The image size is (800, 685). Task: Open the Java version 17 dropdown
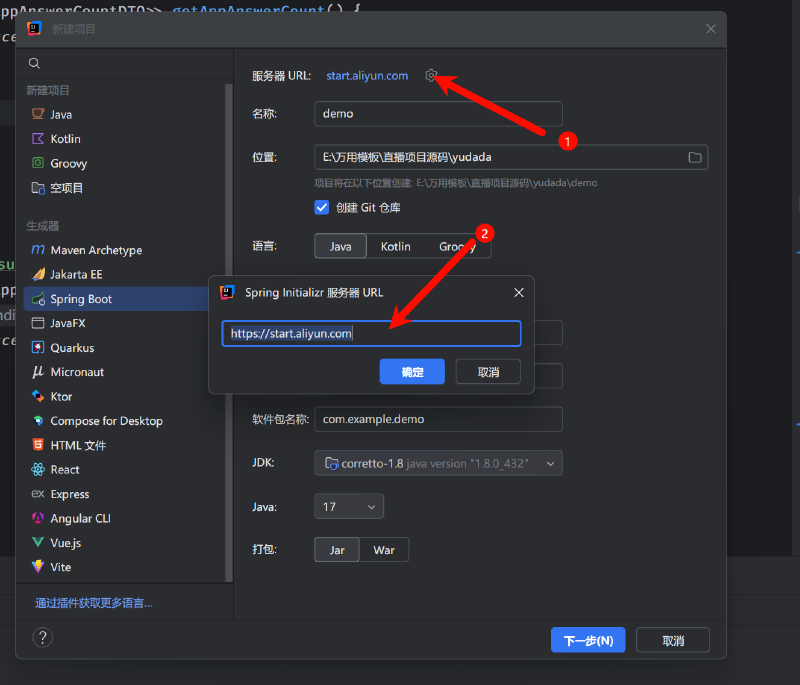click(x=349, y=506)
